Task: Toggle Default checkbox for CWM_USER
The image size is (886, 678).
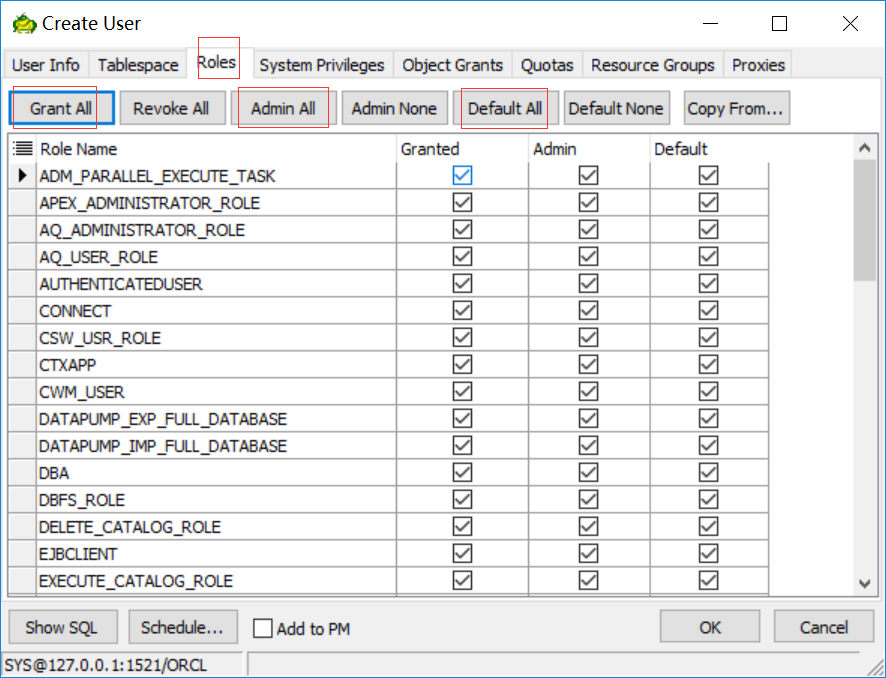Action: (x=709, y=392)
